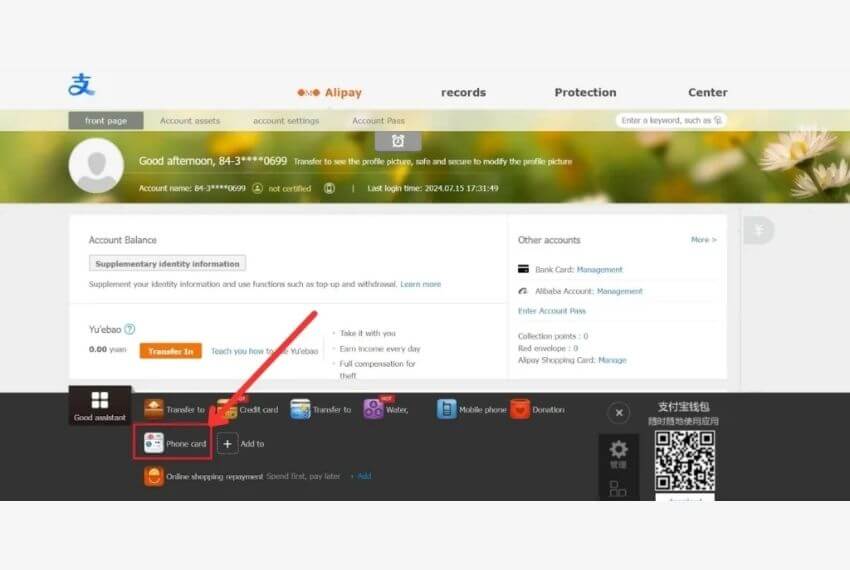Click the yen floating side button

coord(759,230)
